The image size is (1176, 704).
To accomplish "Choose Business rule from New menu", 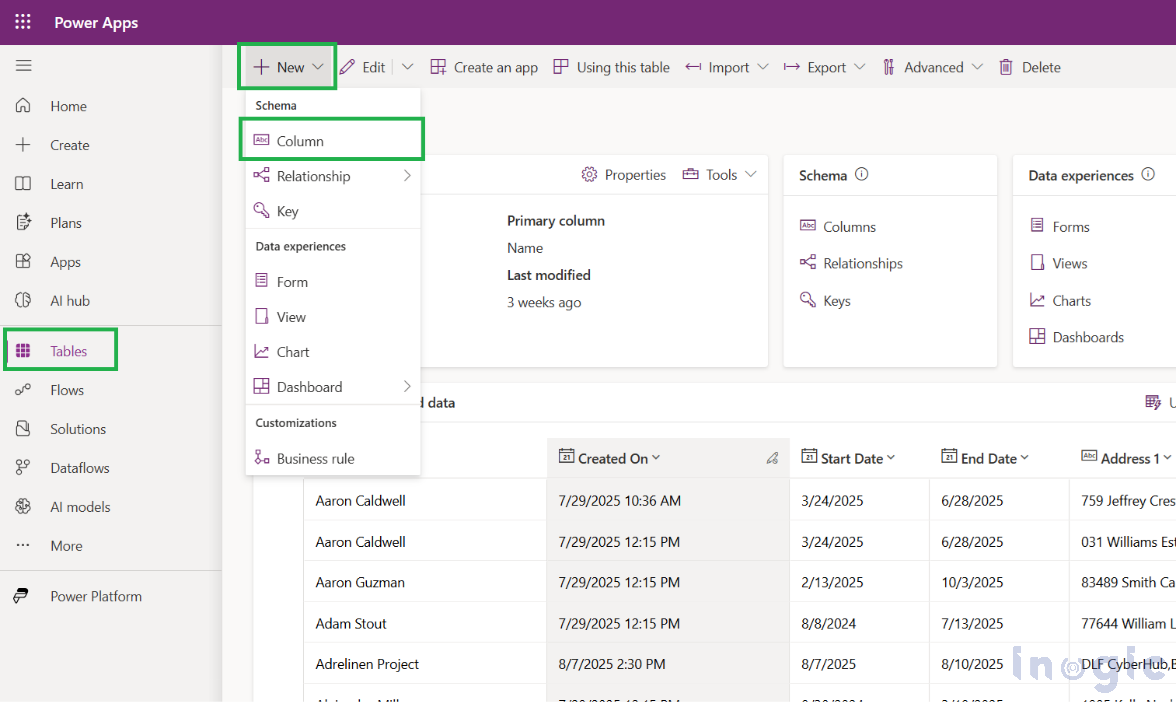I will pyautogui.click(x=332, y=458).
